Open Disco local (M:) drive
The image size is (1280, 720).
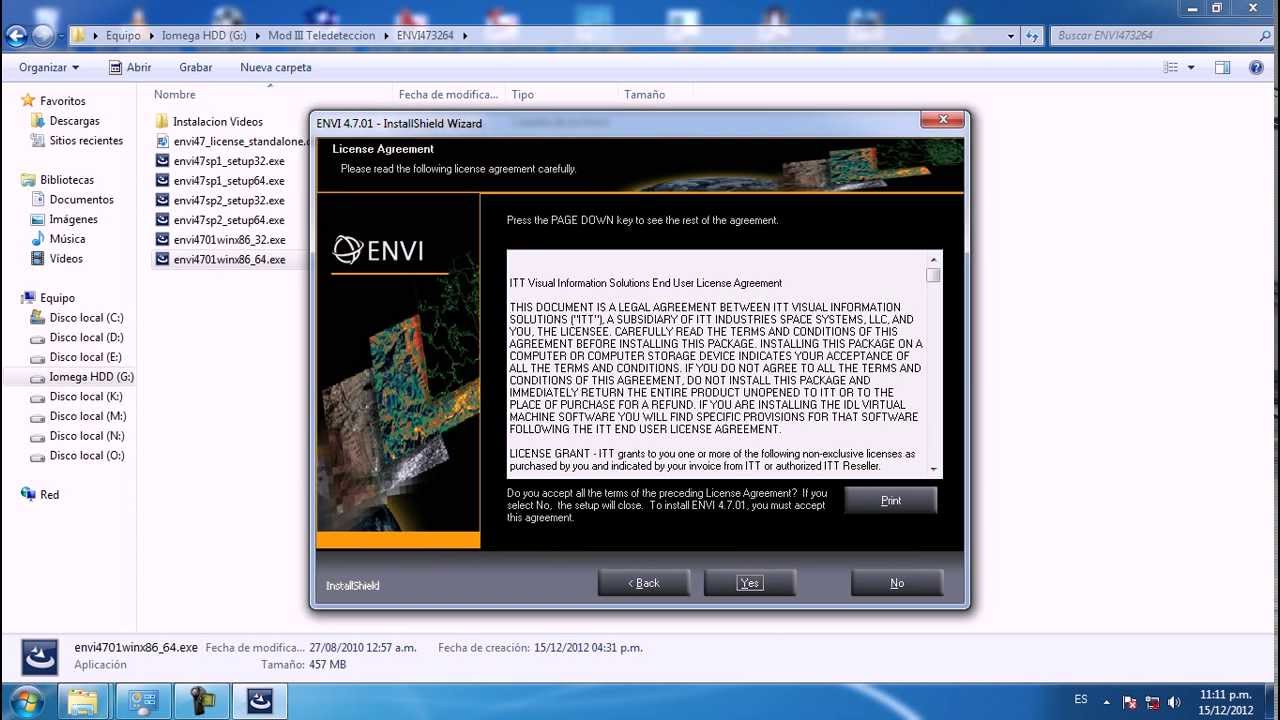(x=88, y=416)
